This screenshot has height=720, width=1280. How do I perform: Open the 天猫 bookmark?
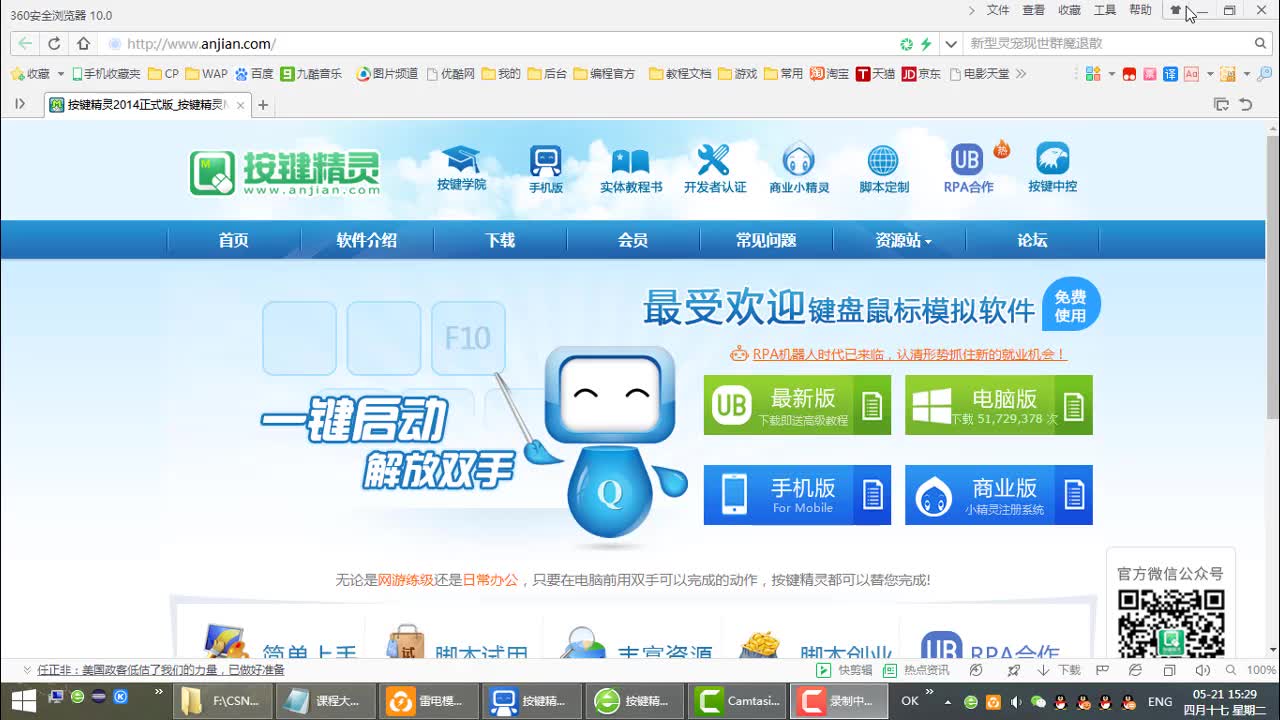(876, 73)
